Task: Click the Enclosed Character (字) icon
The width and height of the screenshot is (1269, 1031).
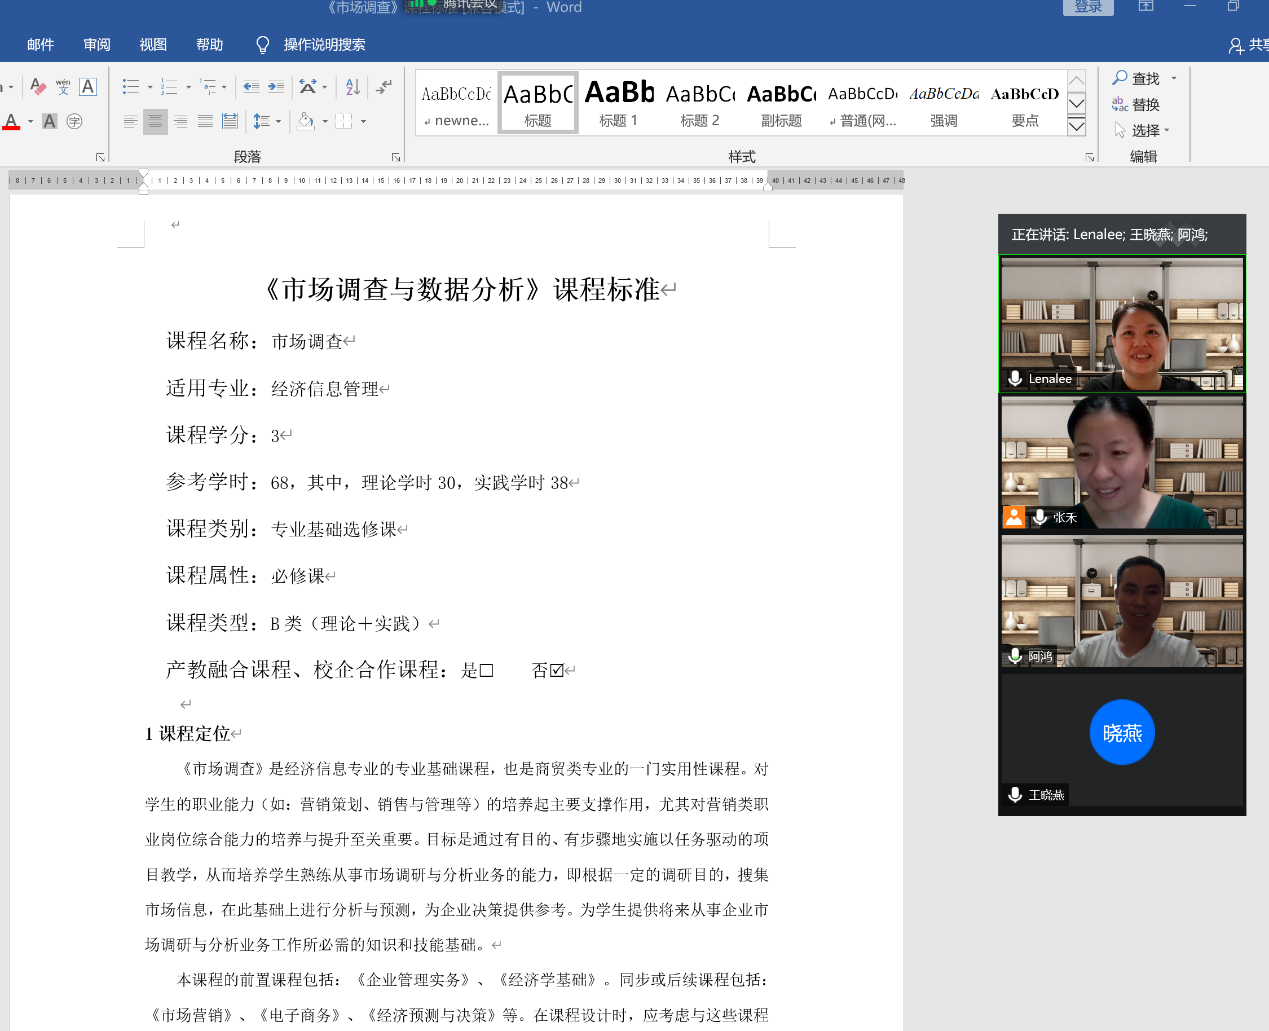Action: tap(74, 121)
